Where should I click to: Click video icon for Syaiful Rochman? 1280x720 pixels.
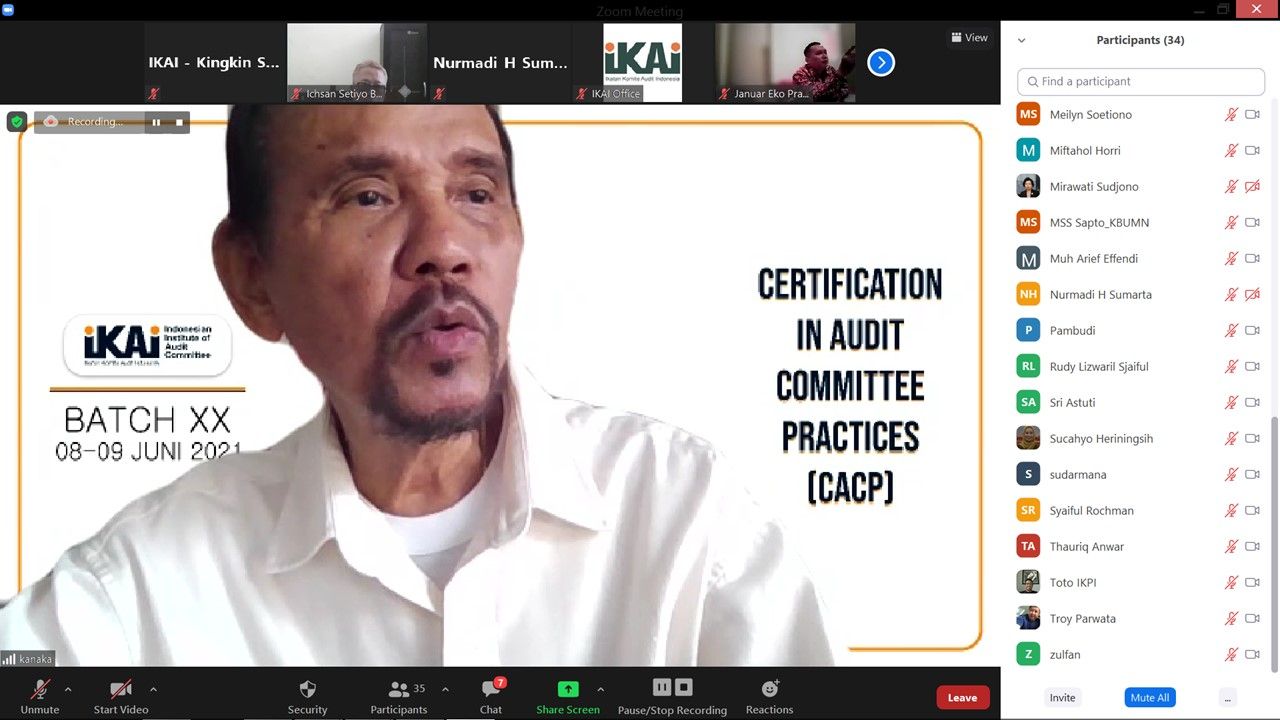click(x=1252, y=511)
